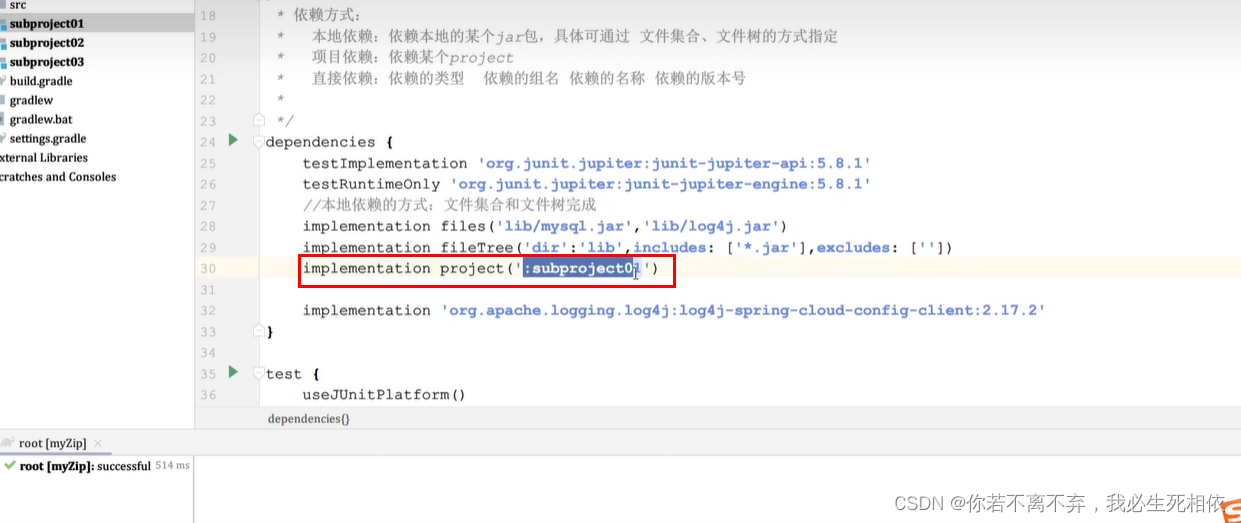Collapse the comment block with line 23's fold marker
The width and height of the screenshot is (1241, 523).
click(x=259, y=120)
